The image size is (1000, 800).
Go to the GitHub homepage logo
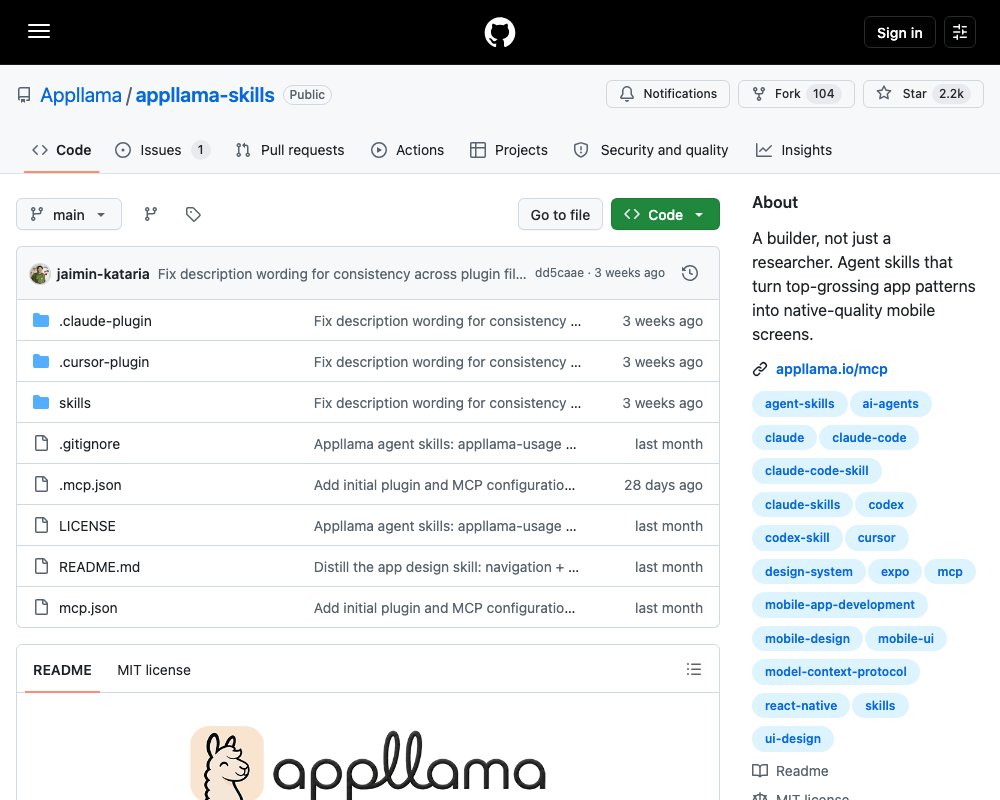(499, 32)
